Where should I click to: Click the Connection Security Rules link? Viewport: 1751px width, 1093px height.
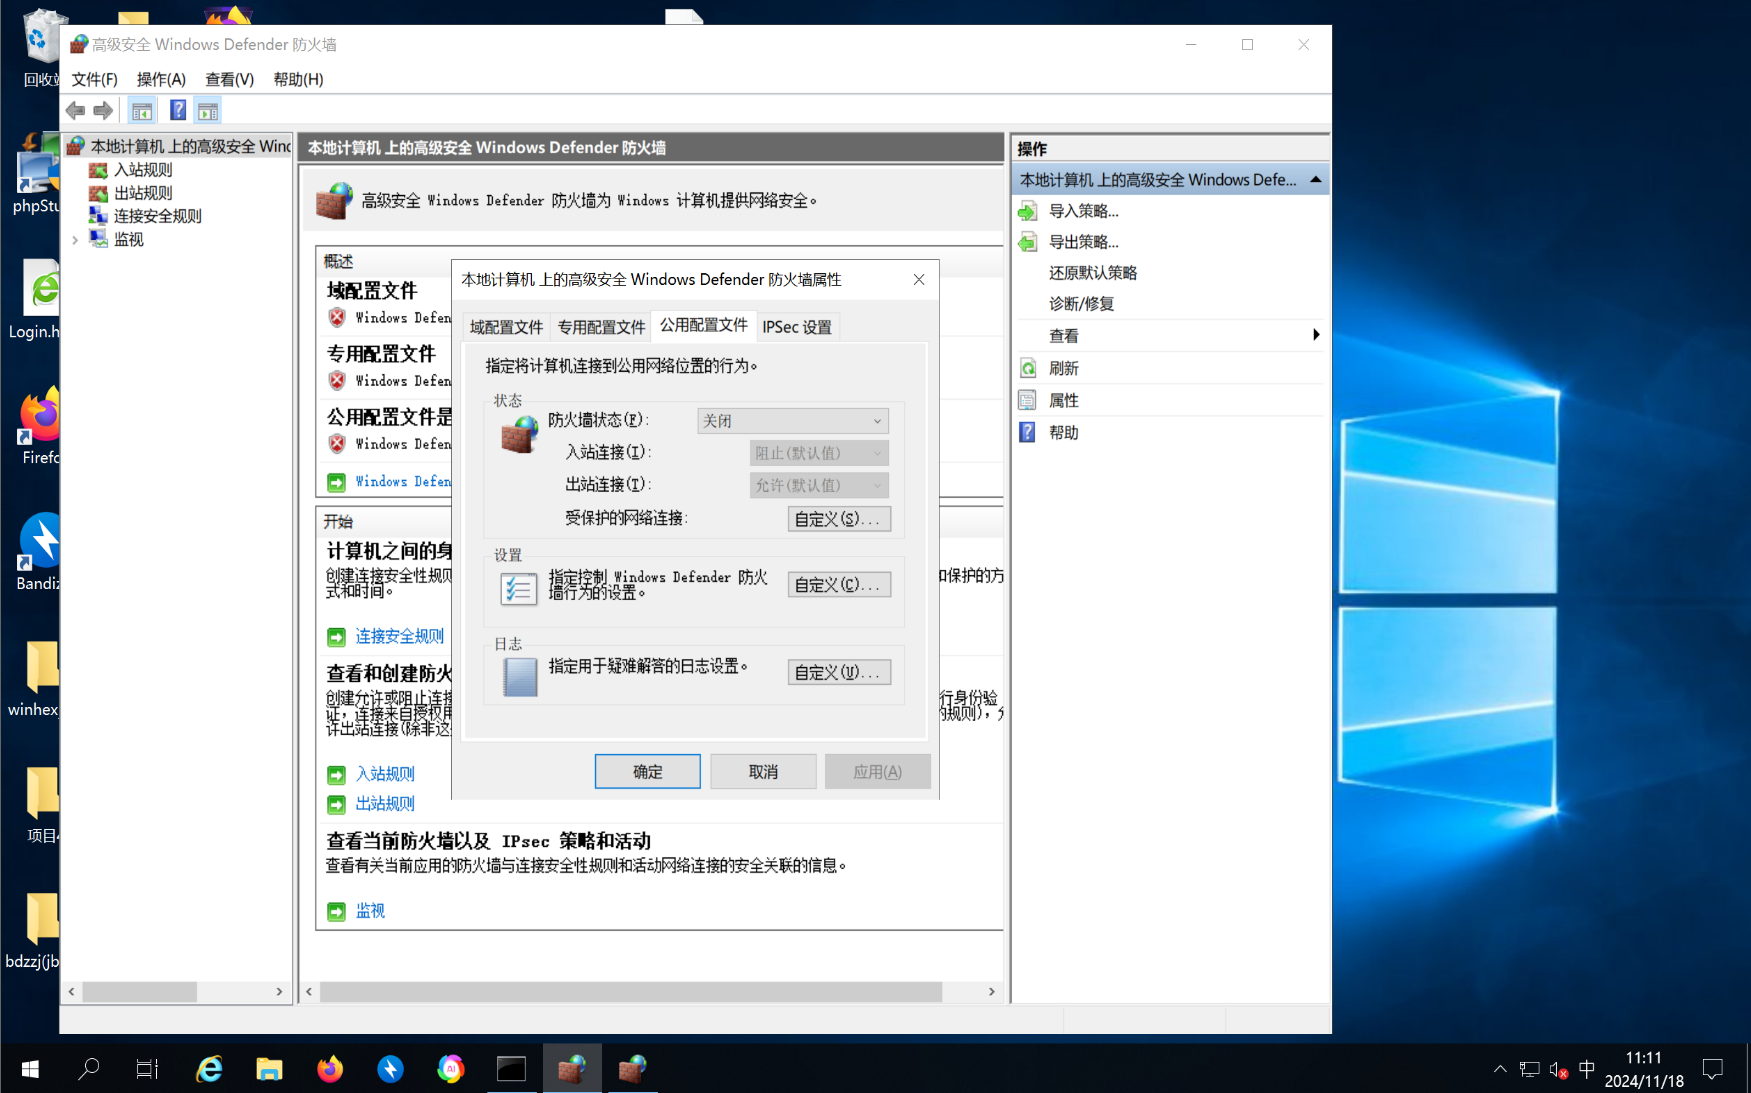pos(400,636)
